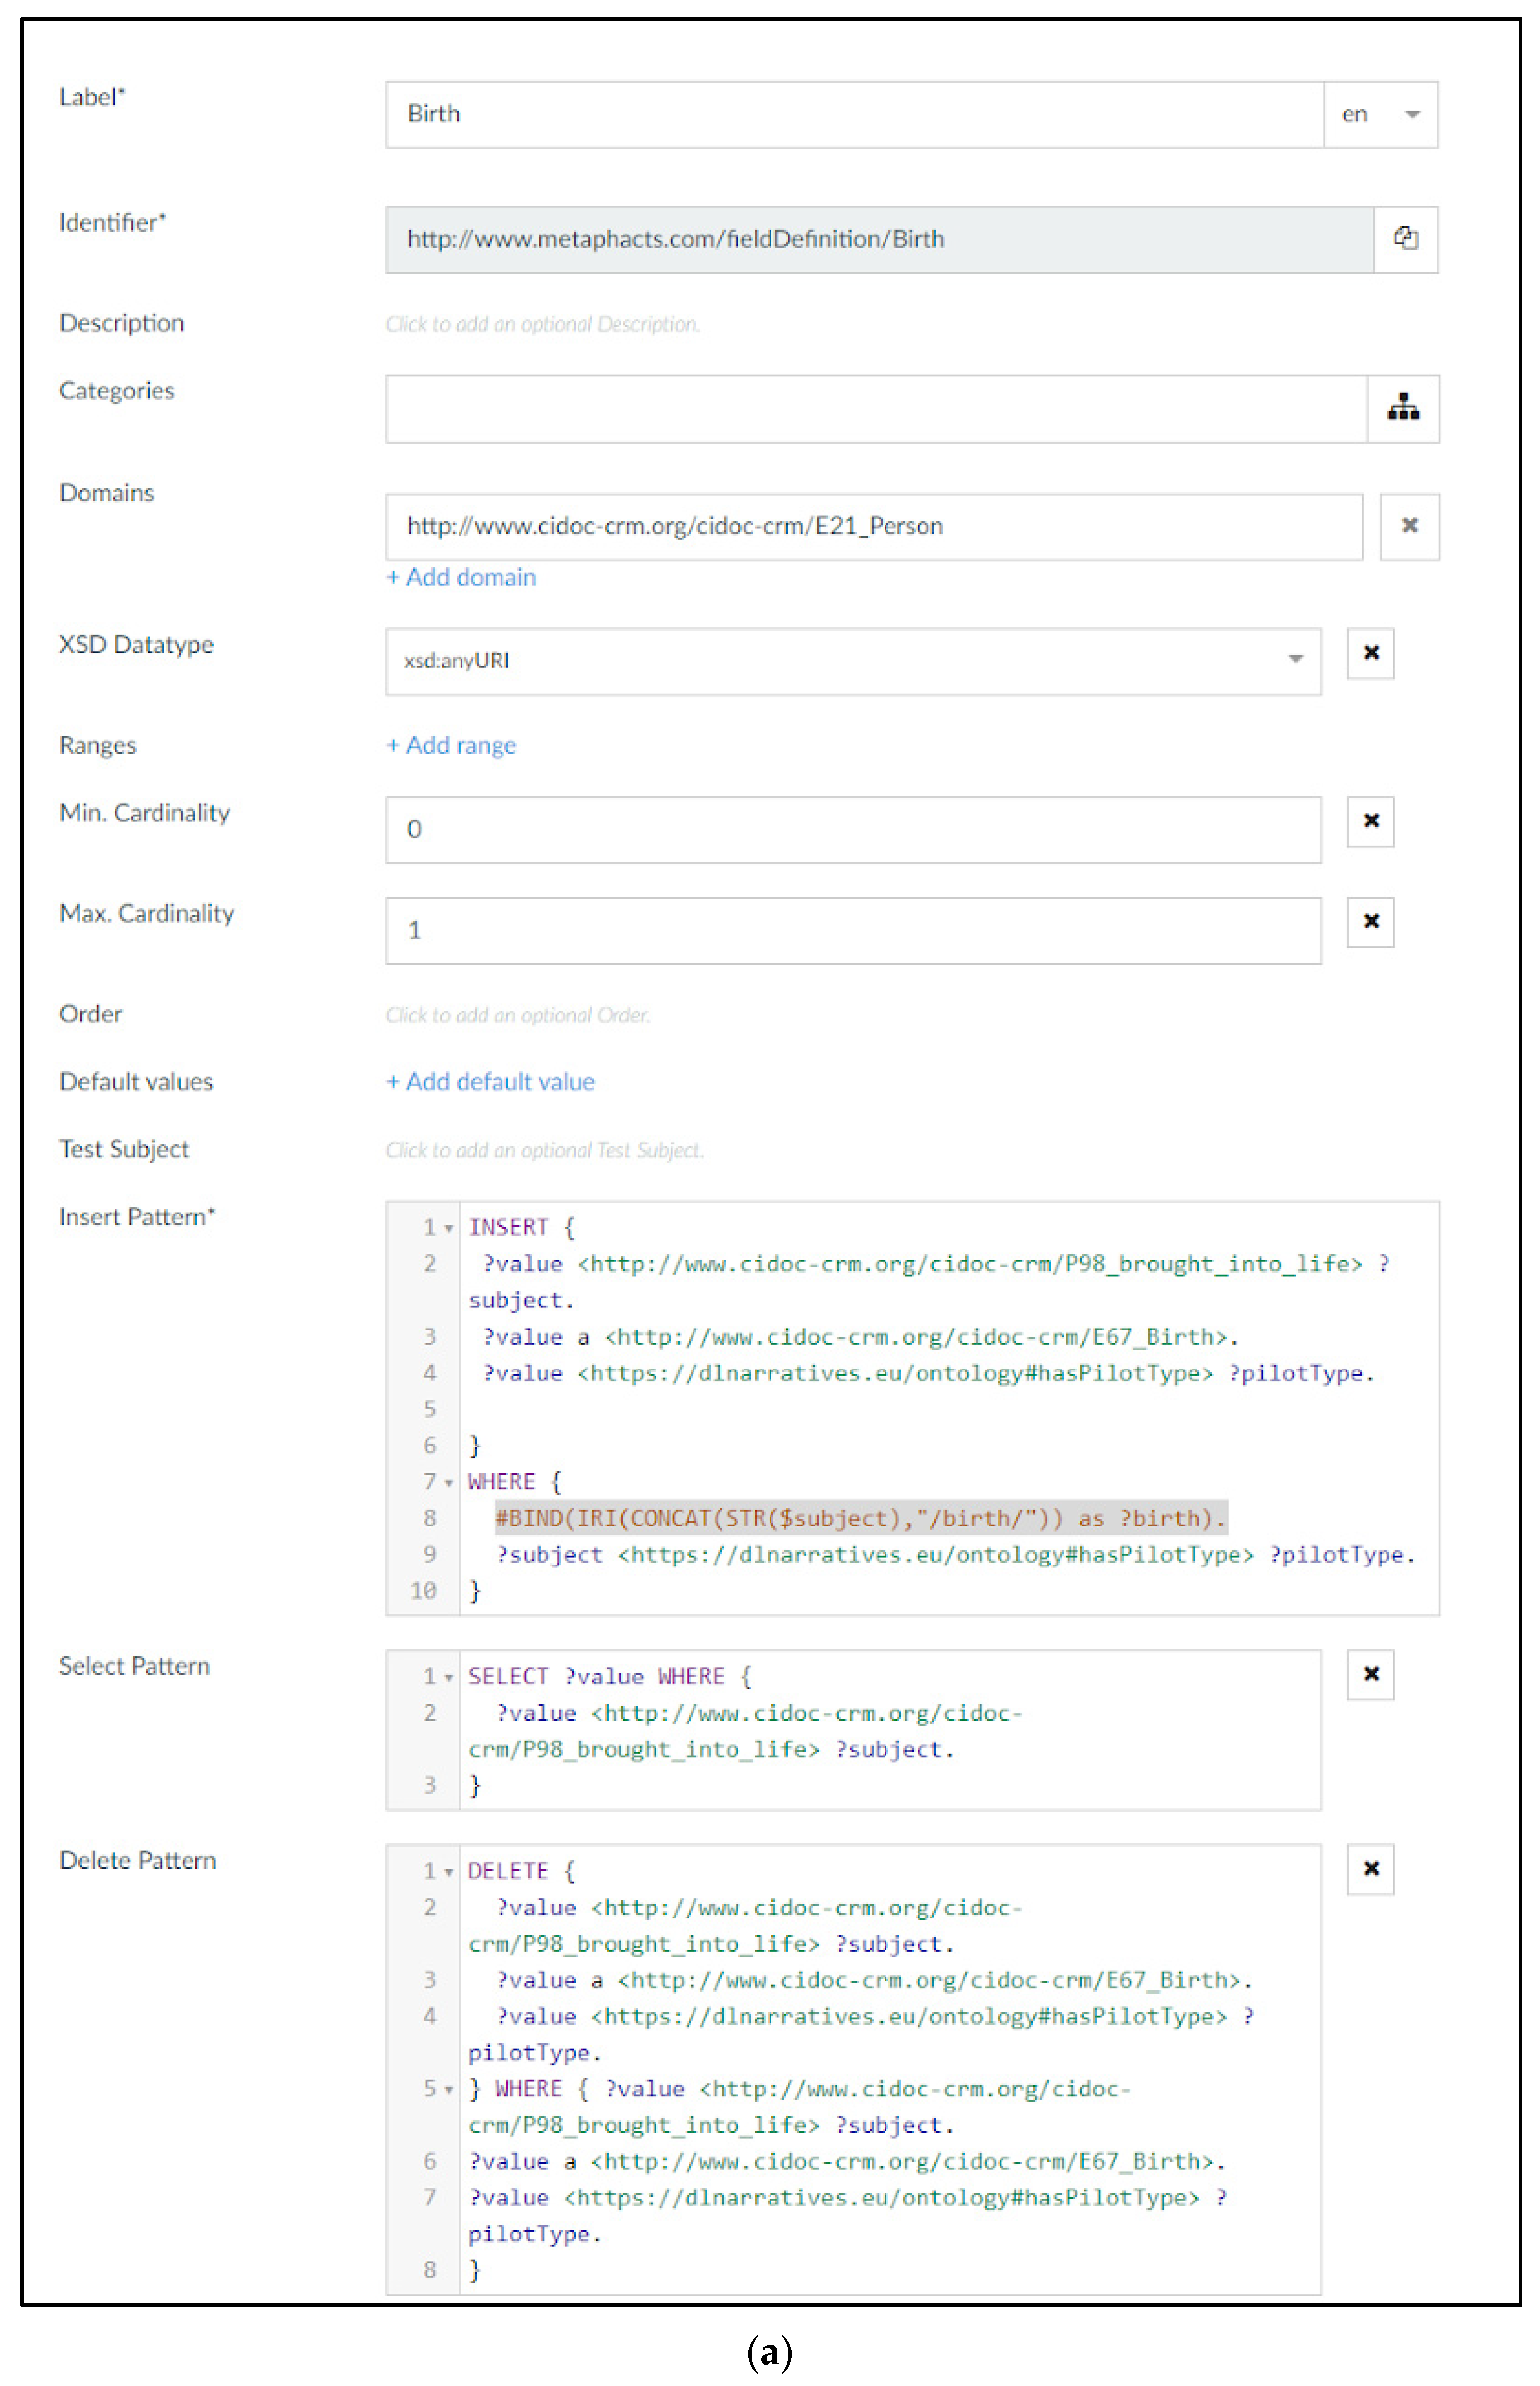
Task: Click the Add domain link
Action: click(461, 577)
